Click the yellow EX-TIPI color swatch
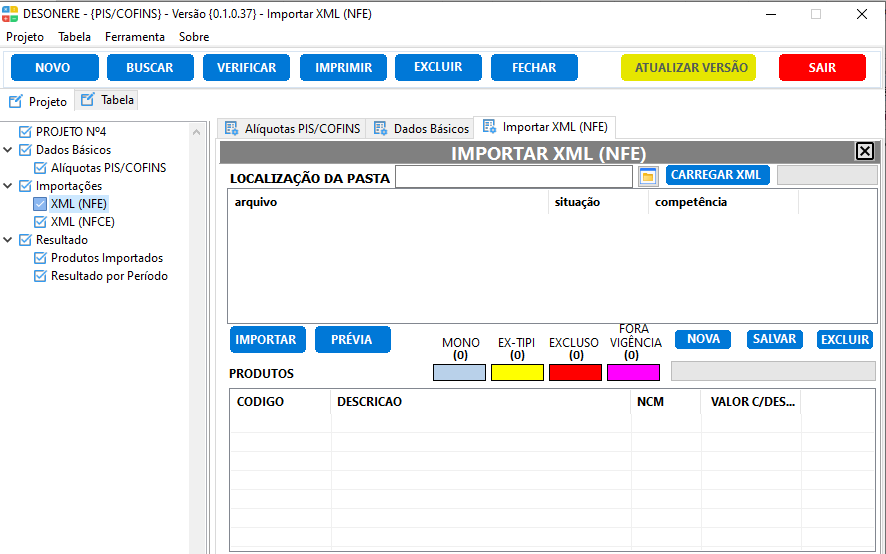 (x=517, y=373)
